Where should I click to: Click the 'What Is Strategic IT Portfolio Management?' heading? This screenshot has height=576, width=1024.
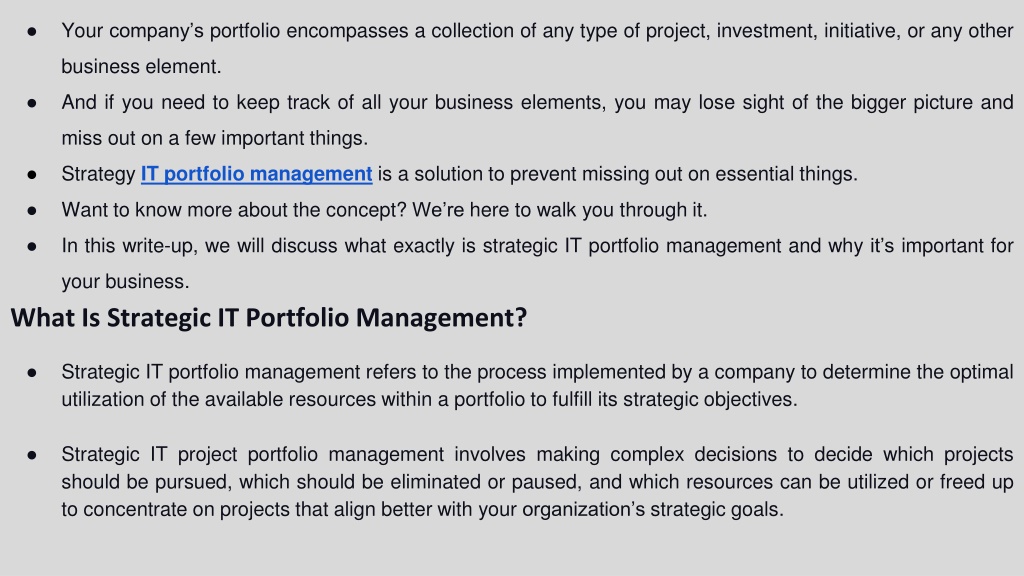tap(268, 317)
